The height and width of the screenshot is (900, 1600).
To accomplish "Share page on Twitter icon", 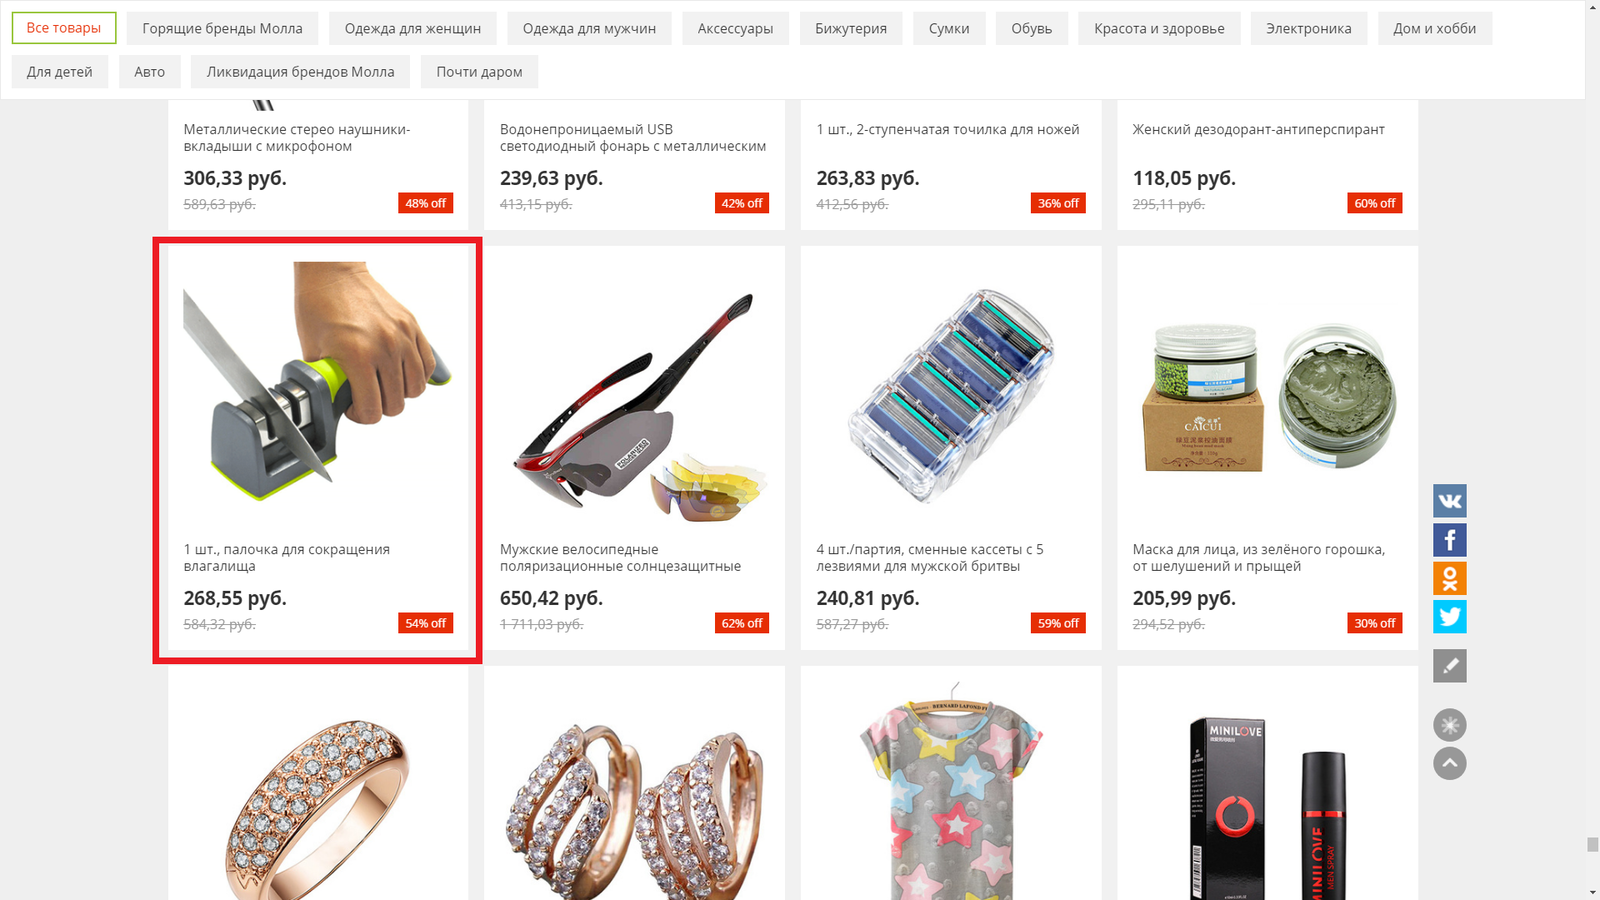I will click(x=1449, y=616).
